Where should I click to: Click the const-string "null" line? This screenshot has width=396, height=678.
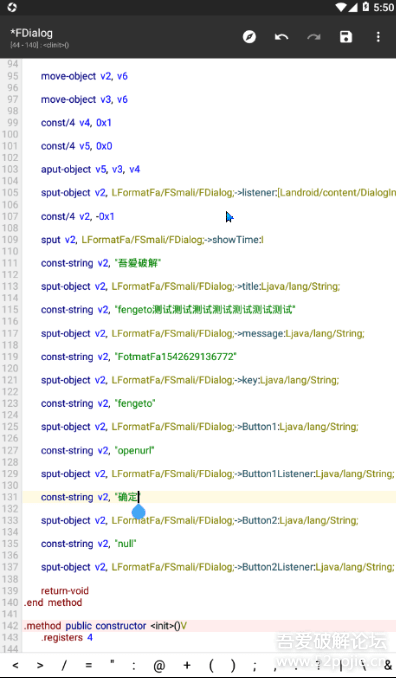click(x=89, y=544)
